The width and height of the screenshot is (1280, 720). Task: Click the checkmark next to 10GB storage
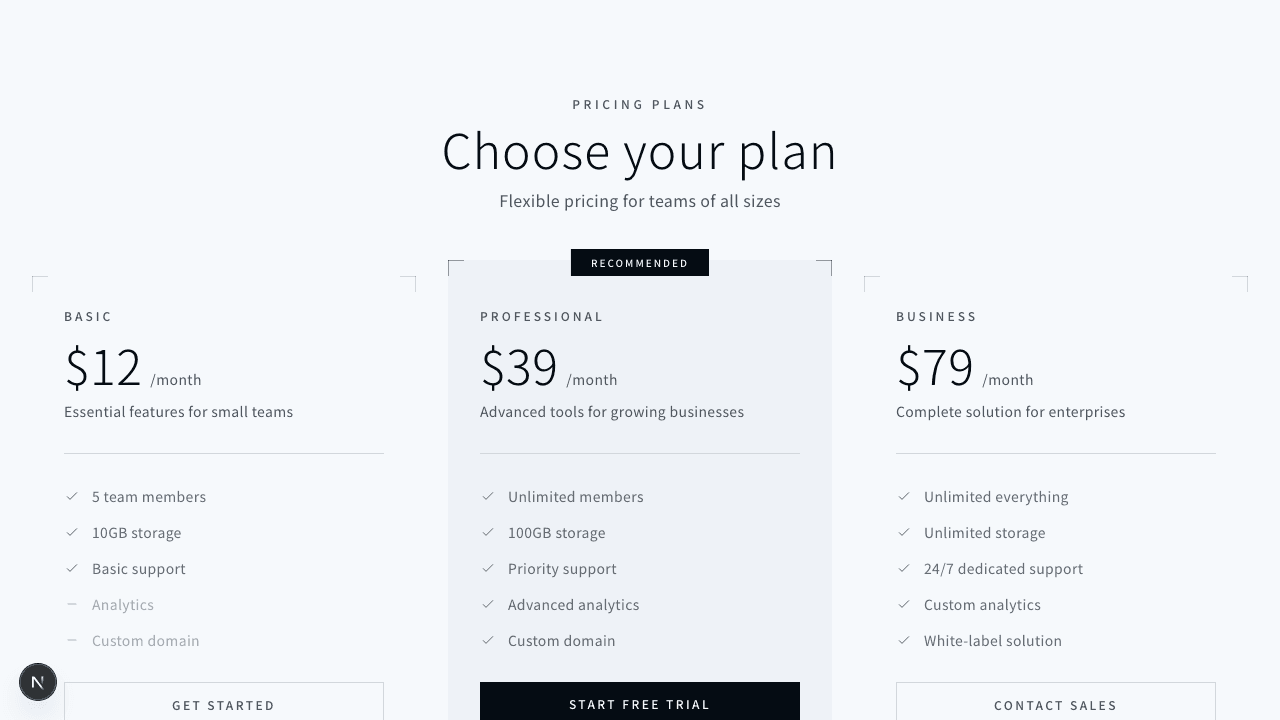(72, 532)
